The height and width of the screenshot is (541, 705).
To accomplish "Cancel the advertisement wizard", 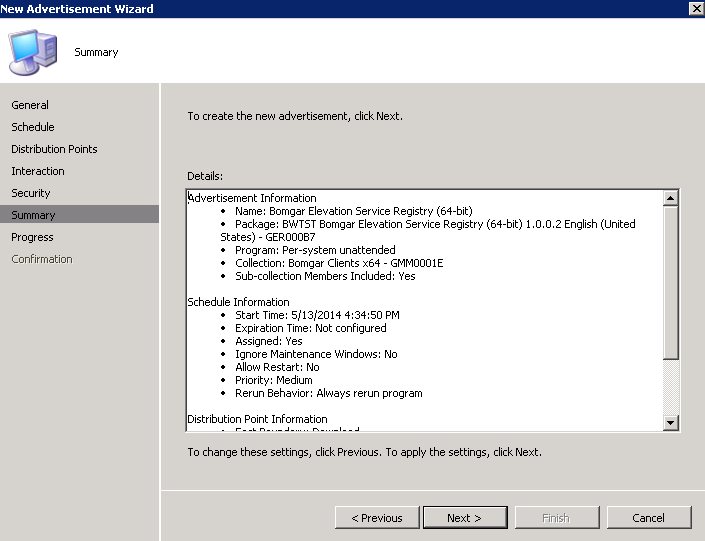I will 648,518.
